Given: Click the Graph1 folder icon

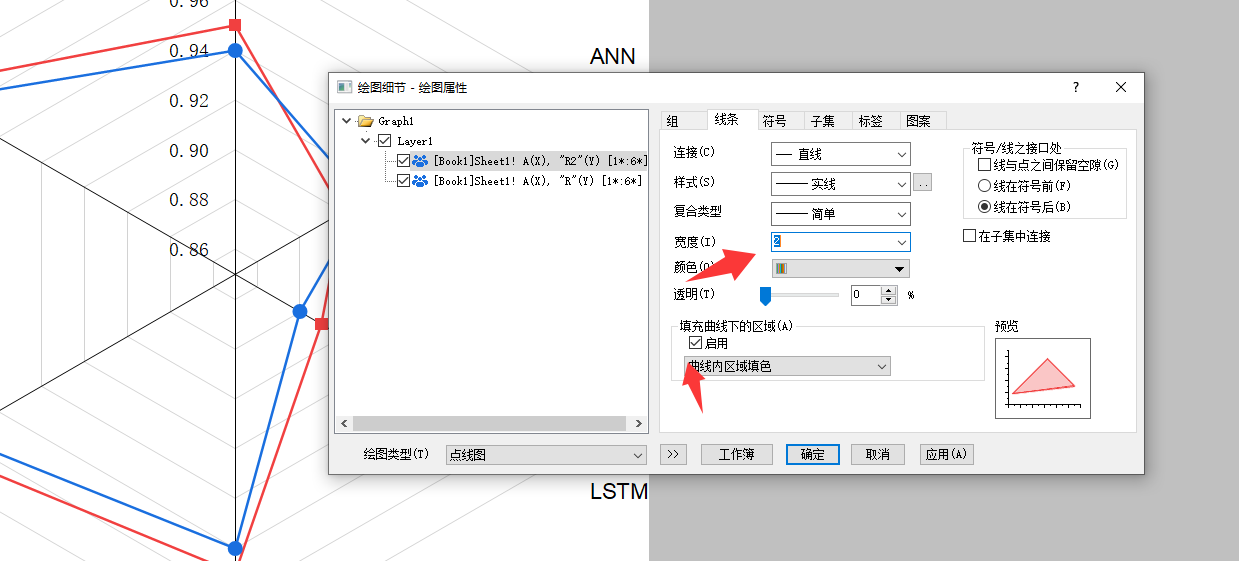Looking at the screenshot, I should (x=365, y=121).
